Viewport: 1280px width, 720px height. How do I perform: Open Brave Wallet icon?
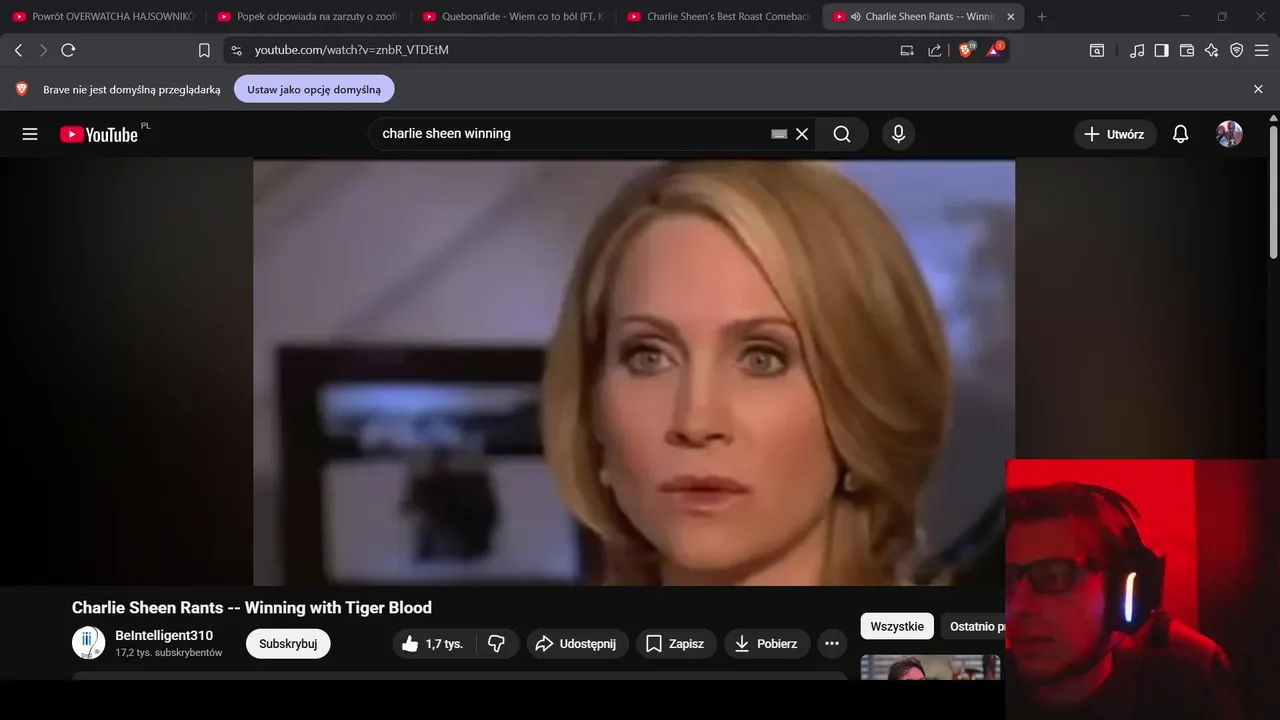(1187, 50)
